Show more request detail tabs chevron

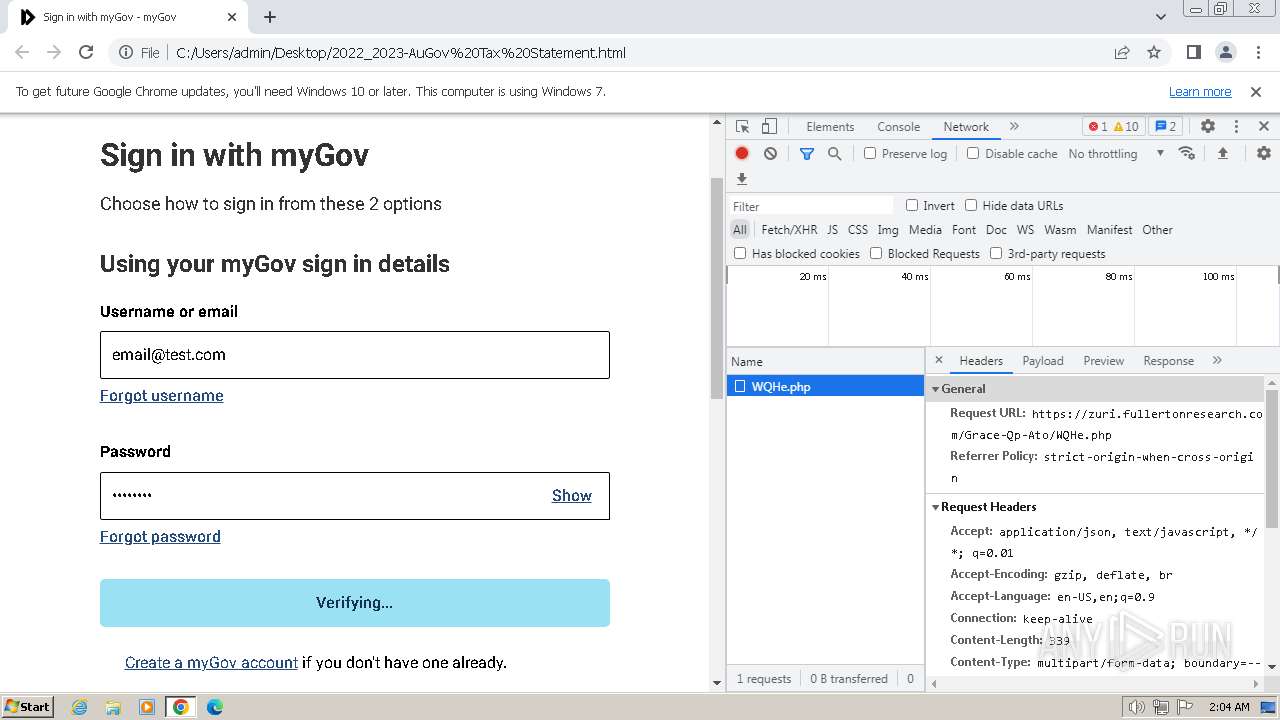tap(1217, 360)
